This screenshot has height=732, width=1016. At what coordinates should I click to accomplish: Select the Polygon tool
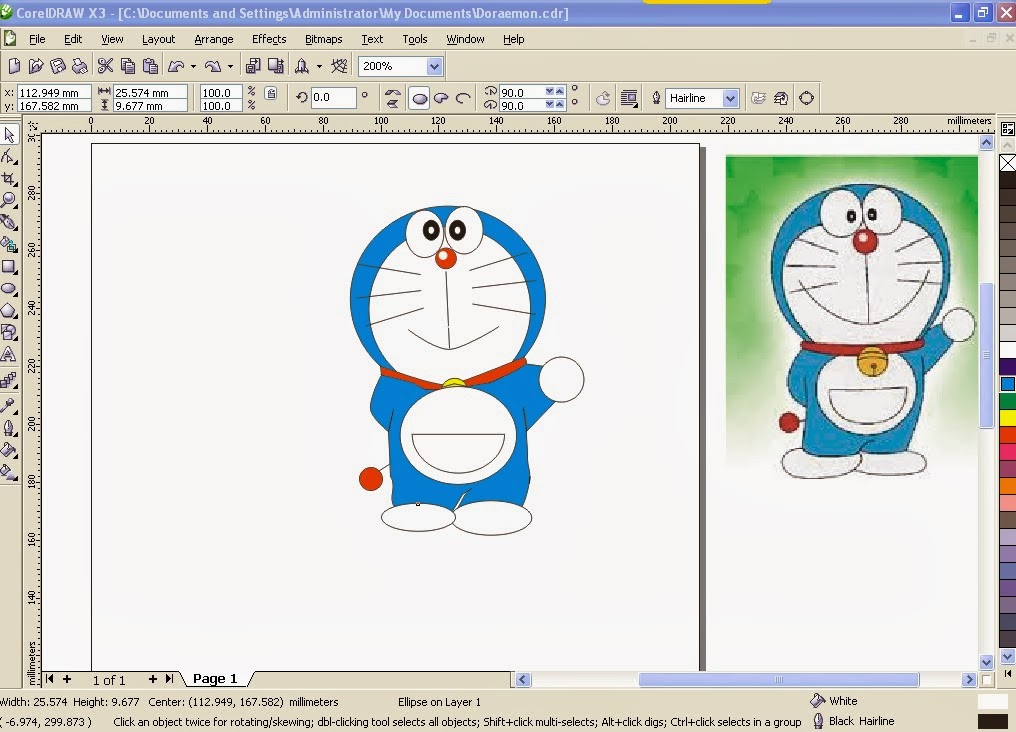click(x=9, y=310)
